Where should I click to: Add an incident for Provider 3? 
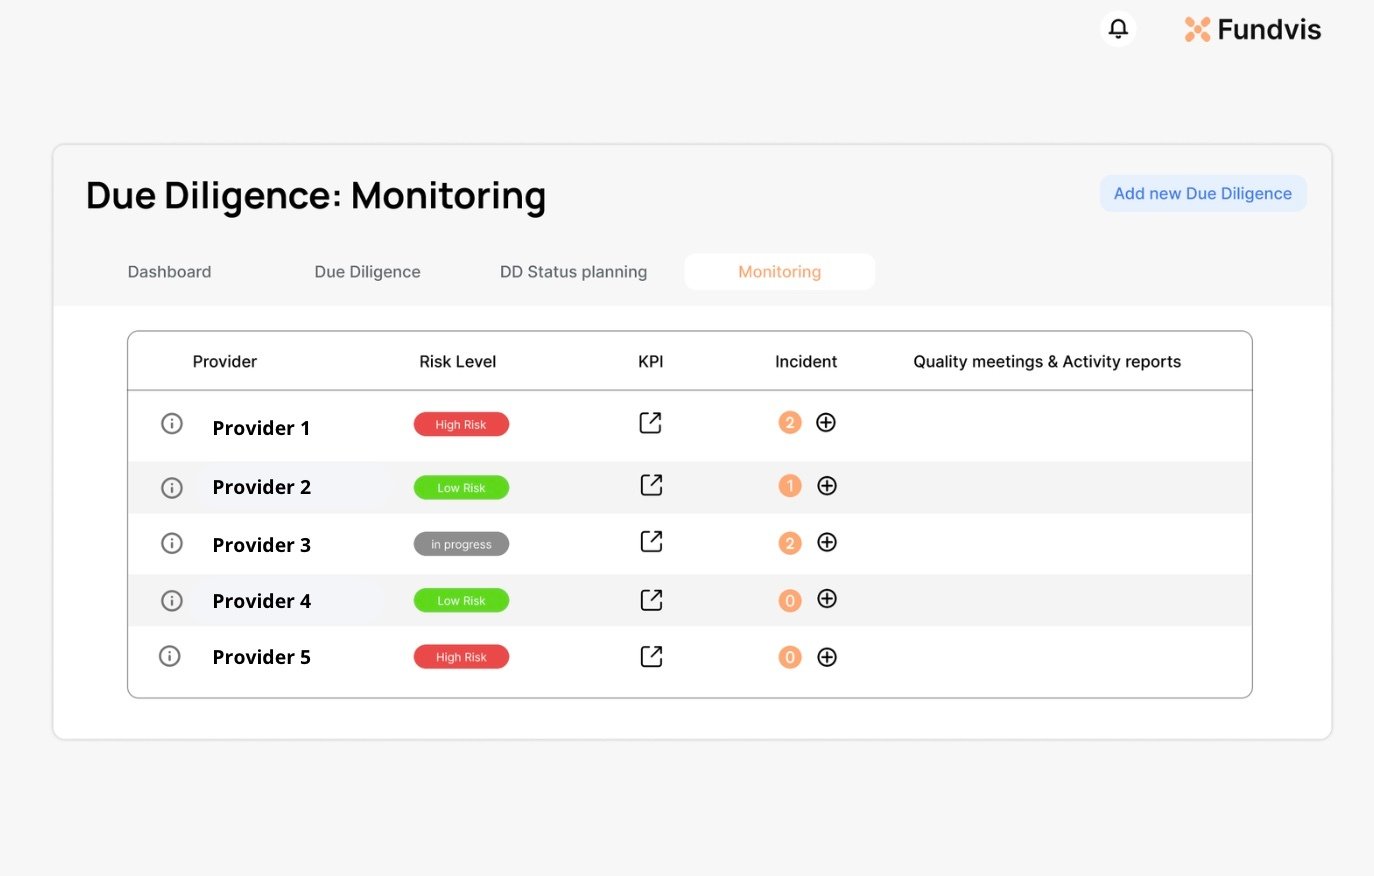pyautogui.click(x=827, y=542)
